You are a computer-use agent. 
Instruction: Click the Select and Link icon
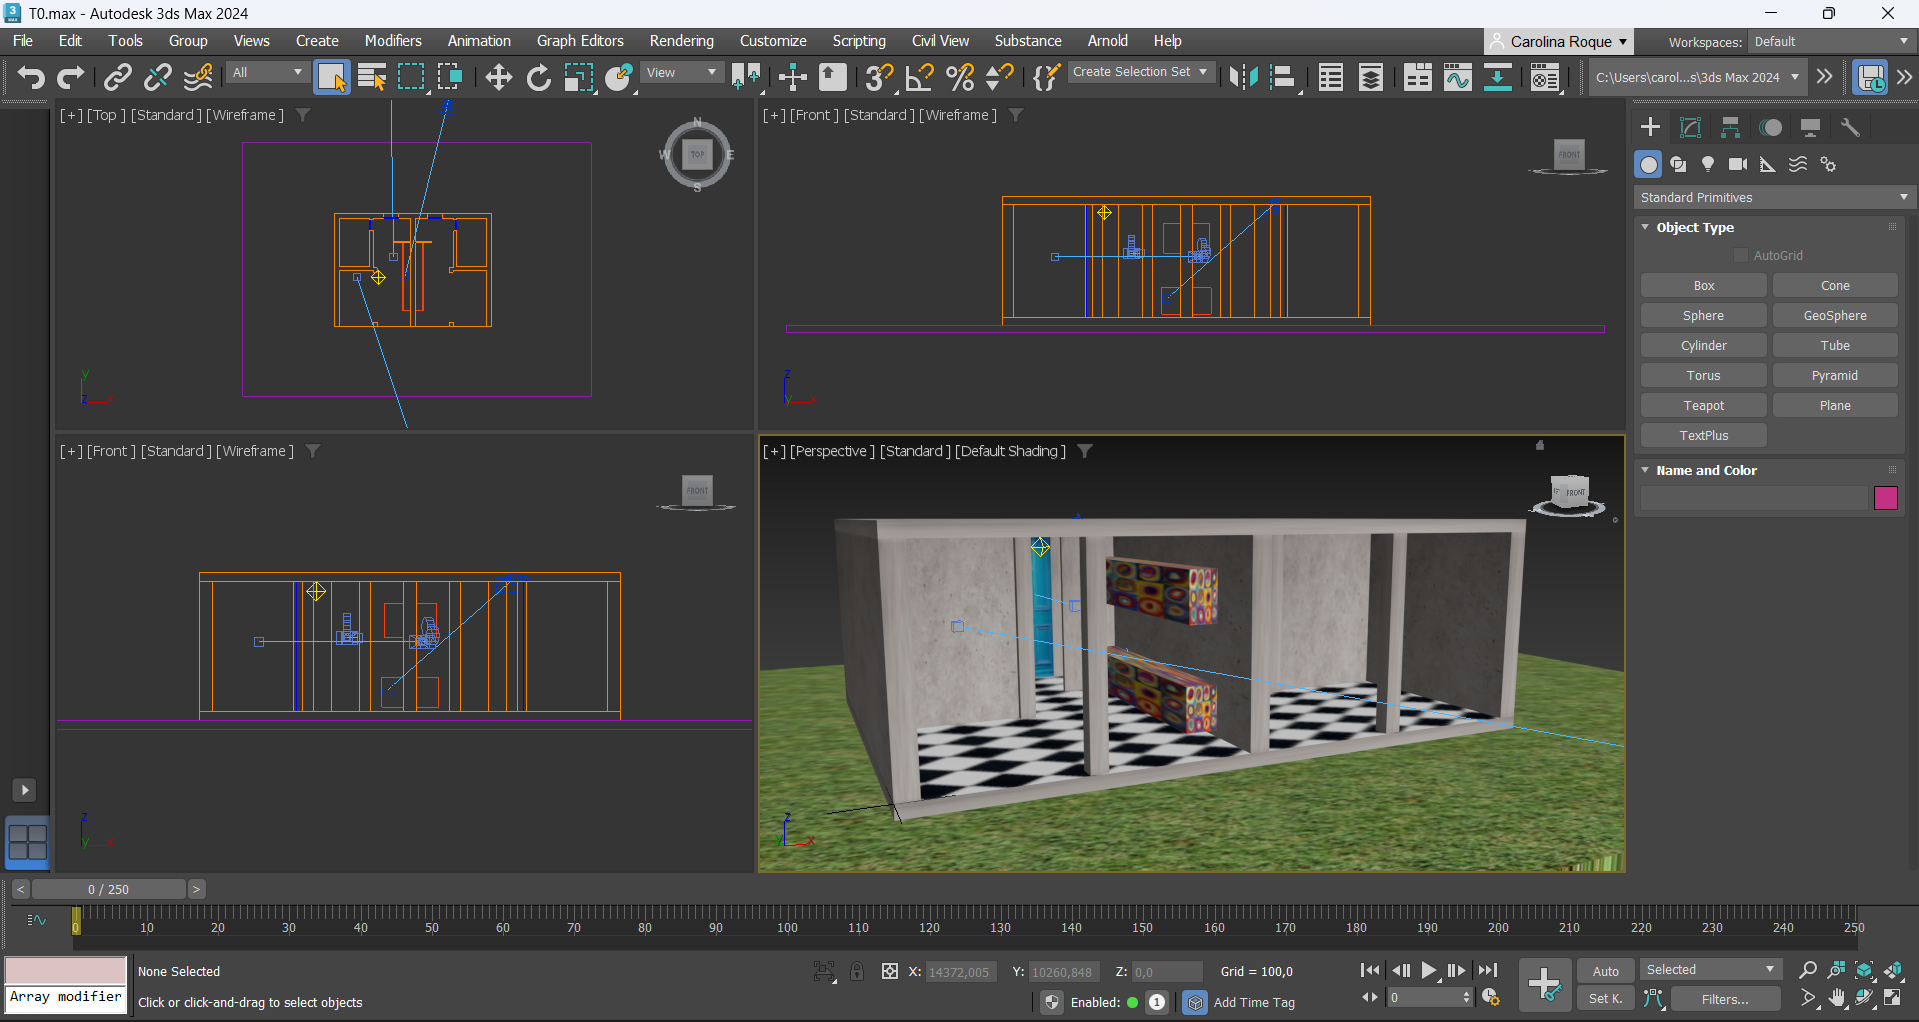tap(118, 77)
